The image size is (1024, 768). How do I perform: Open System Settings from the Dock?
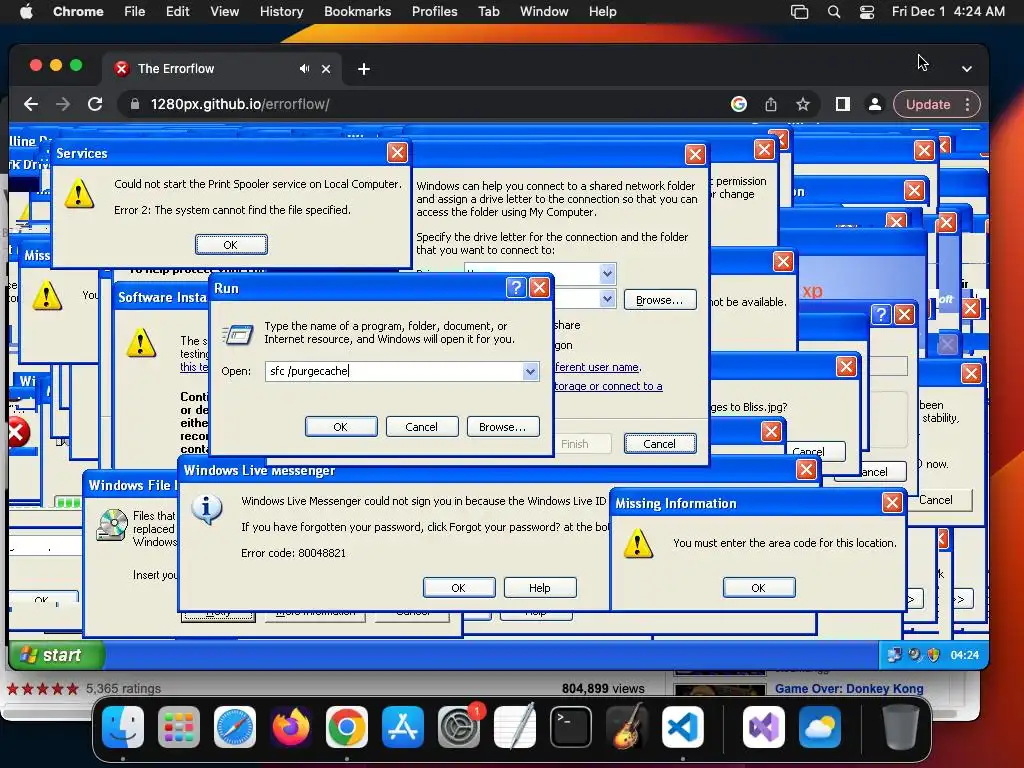coord(458,727)
